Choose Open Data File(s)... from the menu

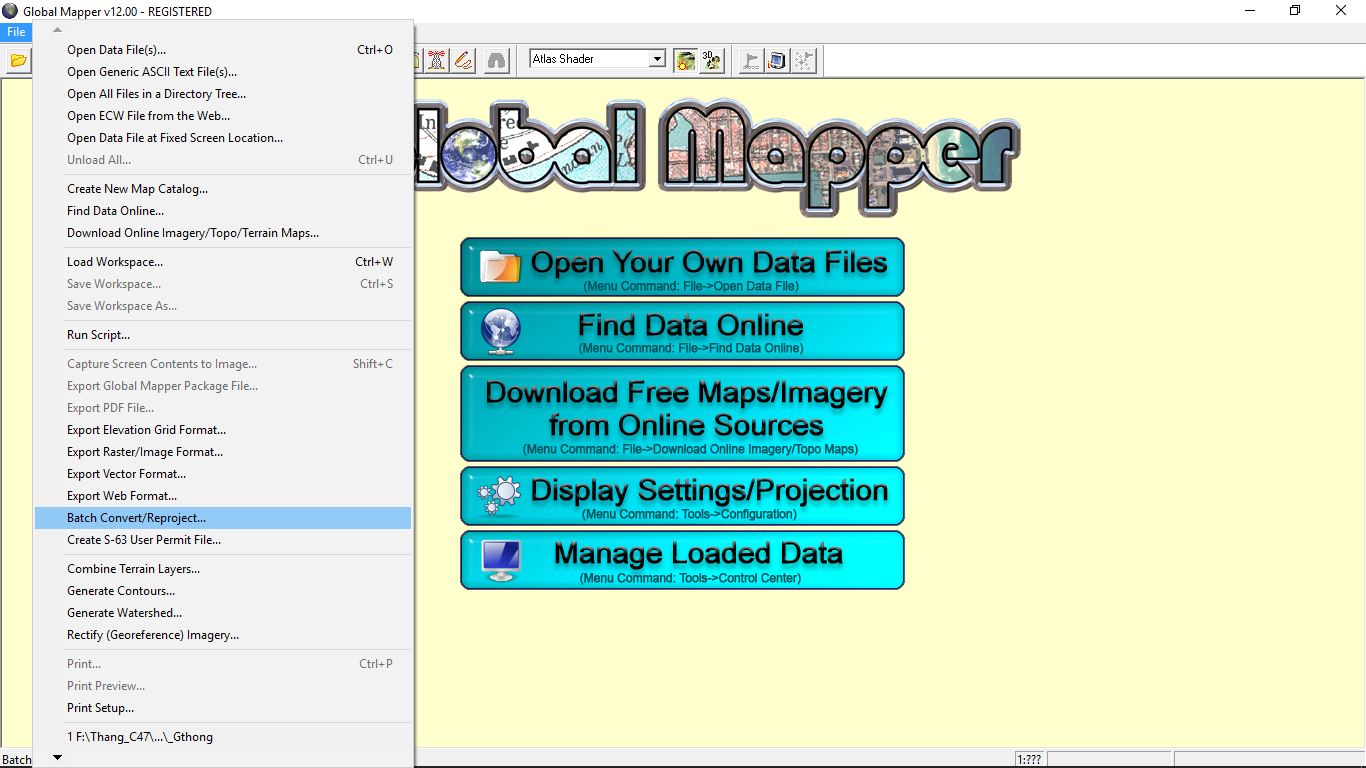(223, 50)
